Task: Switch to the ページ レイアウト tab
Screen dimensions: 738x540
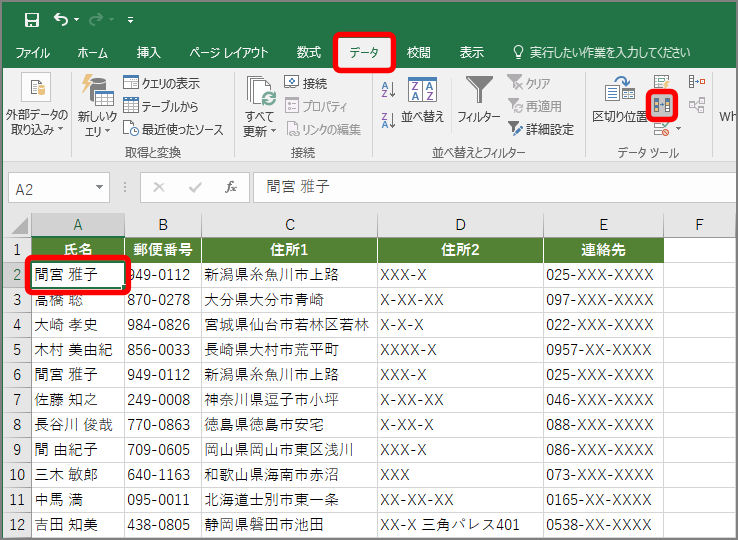Action: tap(228, 52)
